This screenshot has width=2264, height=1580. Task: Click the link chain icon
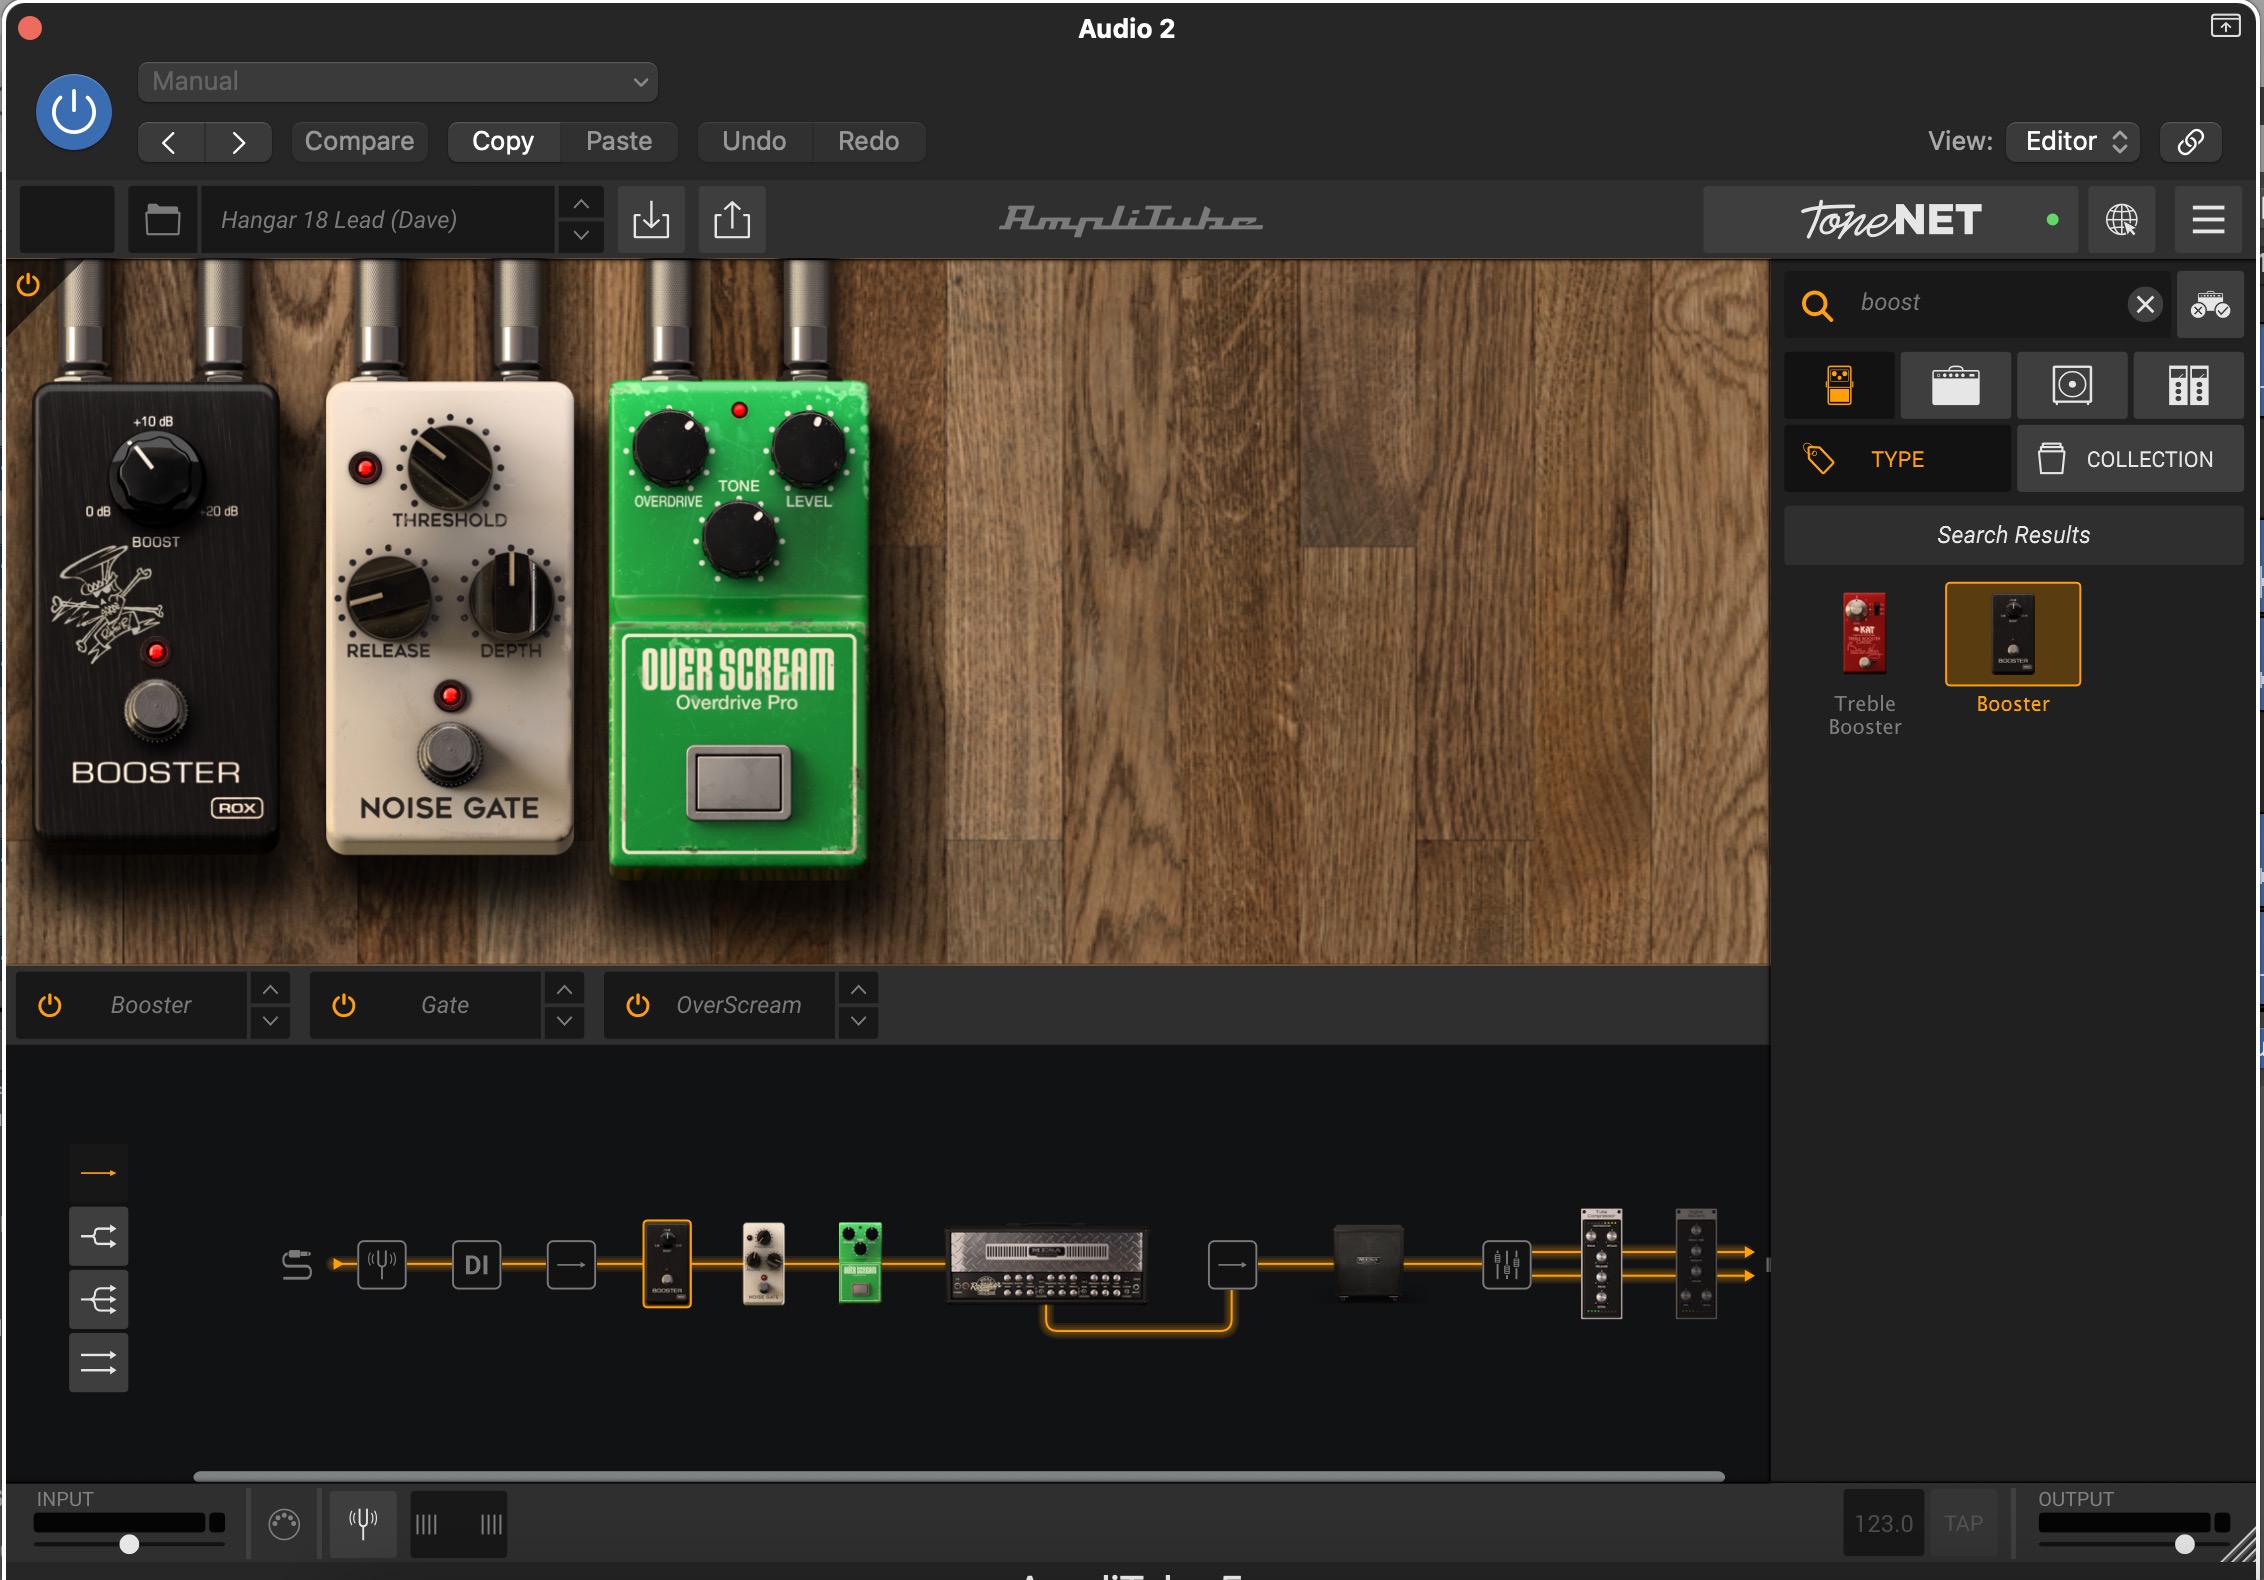[x=2190, y=142]
